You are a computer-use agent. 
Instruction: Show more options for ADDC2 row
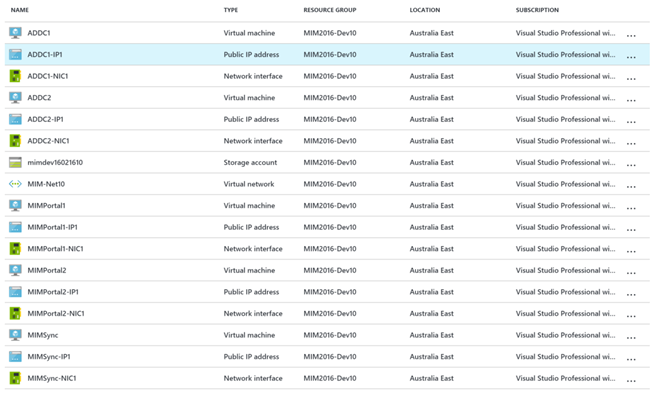click(x=631, y=100)
